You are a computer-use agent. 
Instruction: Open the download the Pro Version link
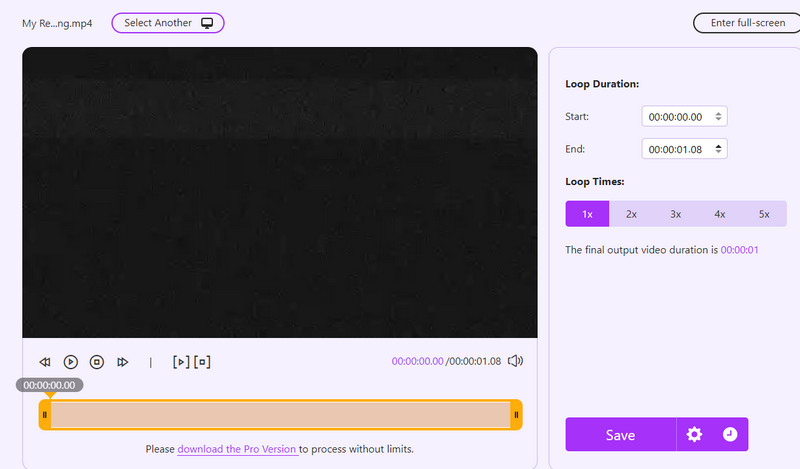(237, 449)
